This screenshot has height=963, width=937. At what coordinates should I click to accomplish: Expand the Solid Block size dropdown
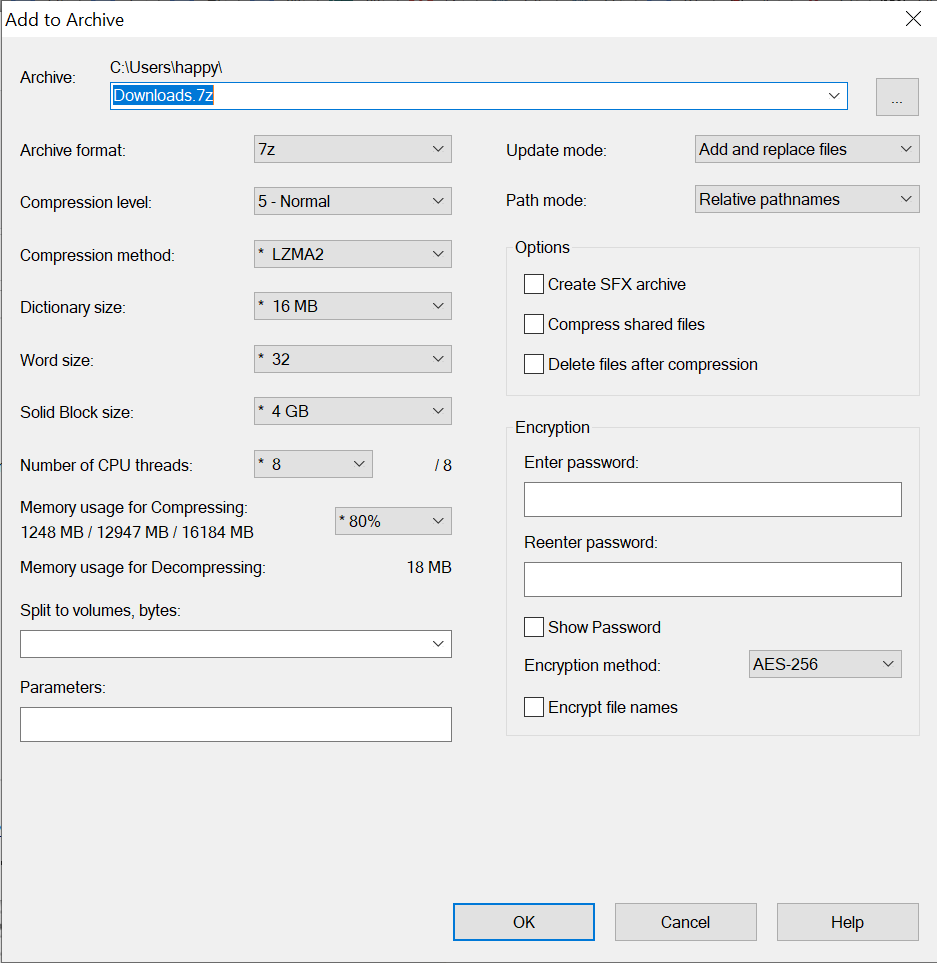(352, 411)
